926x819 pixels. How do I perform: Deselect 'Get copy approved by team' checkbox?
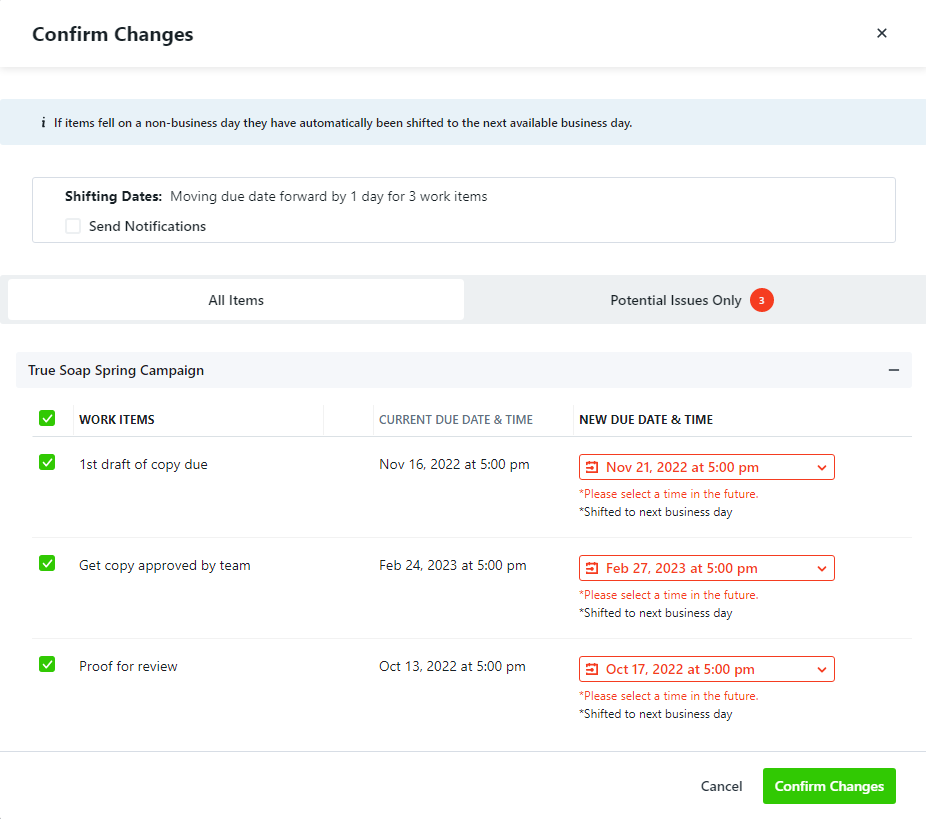tap(47, 563)
